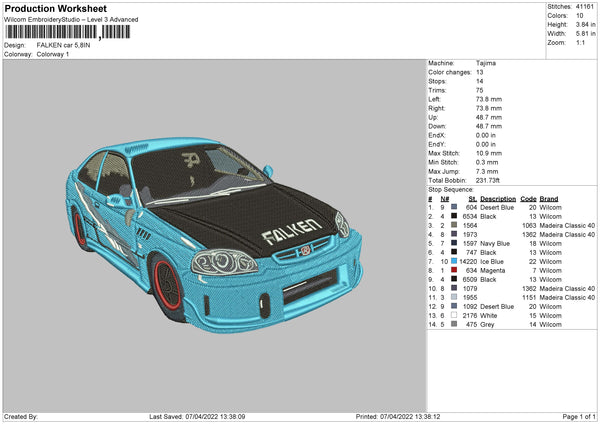
Task: Click the Magenta description text
Action: click(492, 271)
